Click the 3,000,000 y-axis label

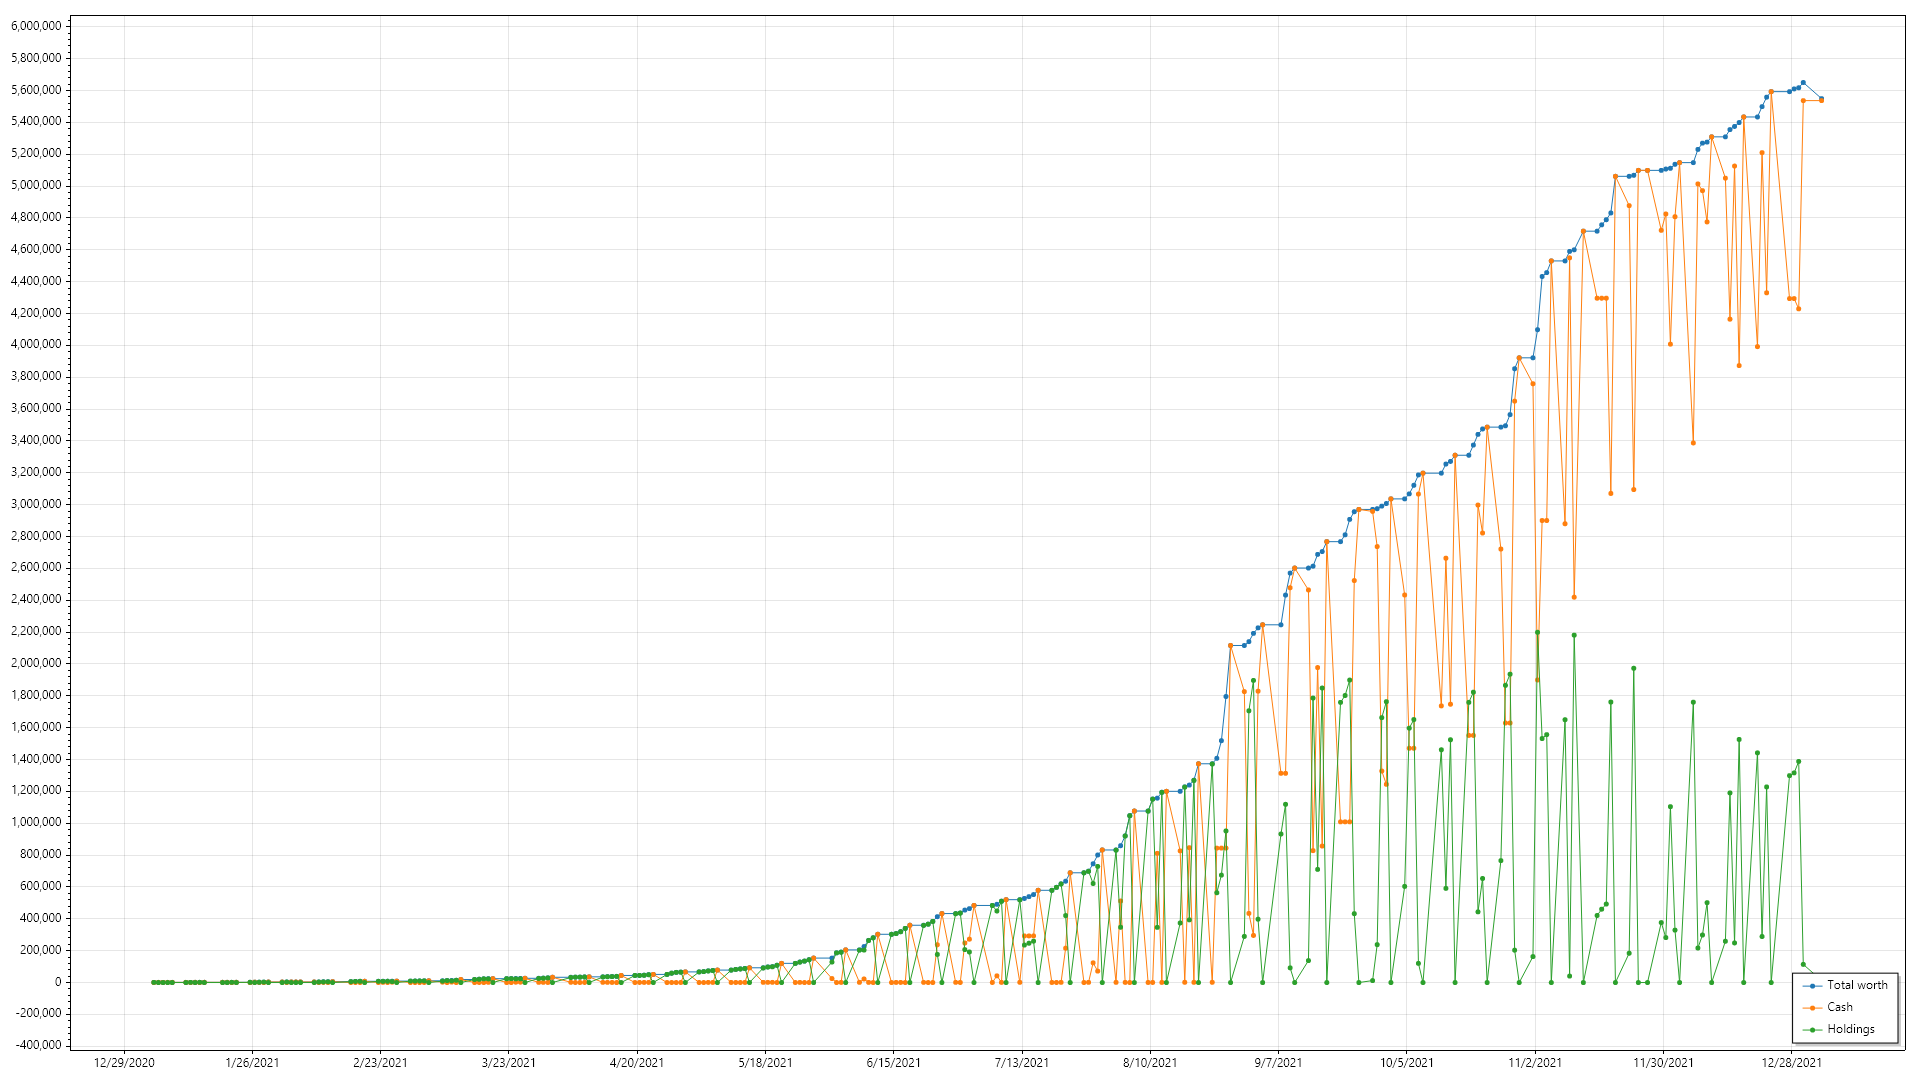[x=36, y=504]
